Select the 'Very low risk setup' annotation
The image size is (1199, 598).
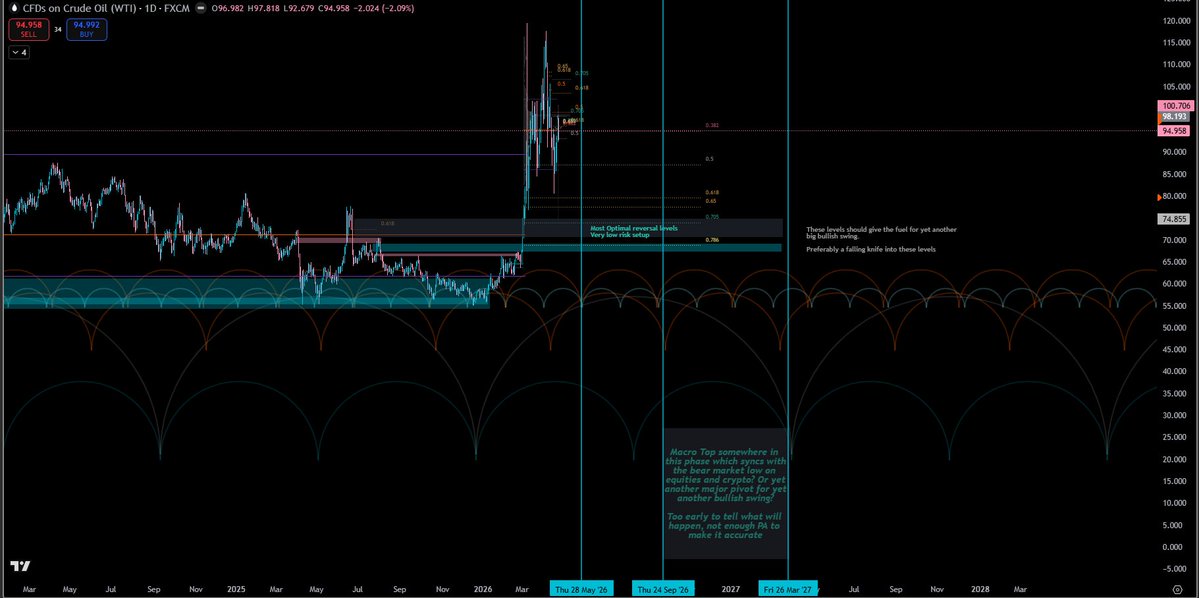tap(619, 235)
